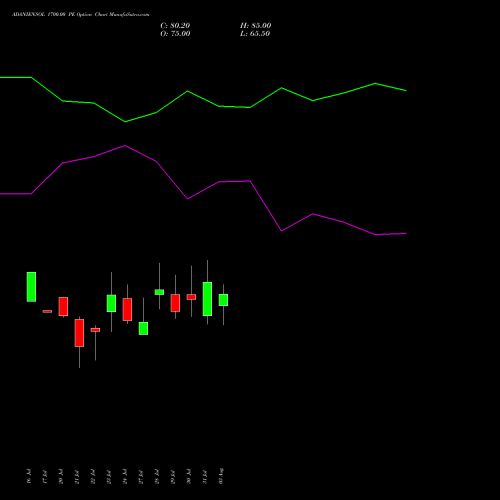Viewport: 500px width, 500px height.
Task: Click the low value 'L: 65.50'
Action: point(255,34)
